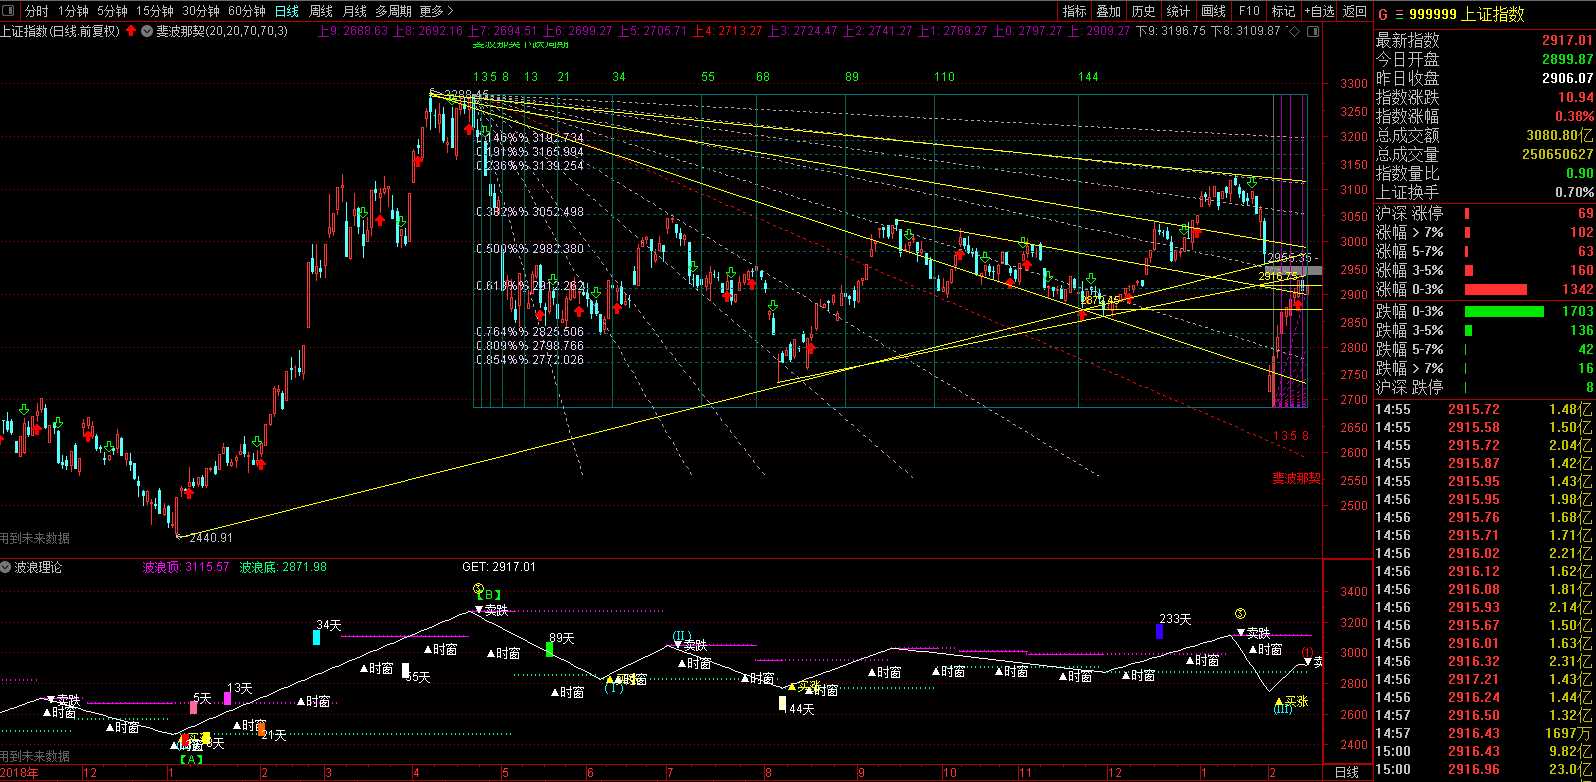Viewport: 1596px width, 782px height.
Task: Click the Fibonacci time marker 144
Action: point(1089,77)
